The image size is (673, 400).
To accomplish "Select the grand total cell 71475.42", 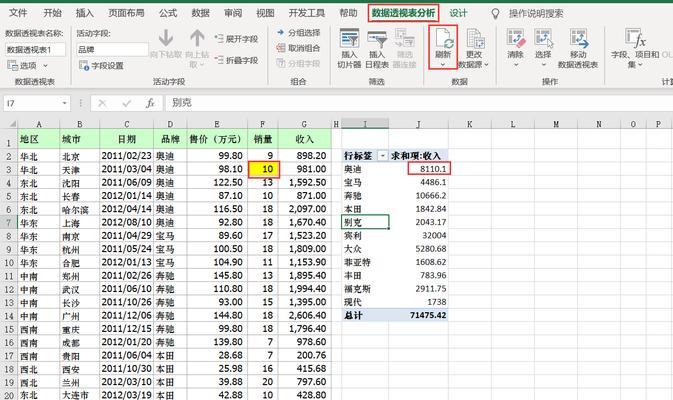I will point(418,315).
